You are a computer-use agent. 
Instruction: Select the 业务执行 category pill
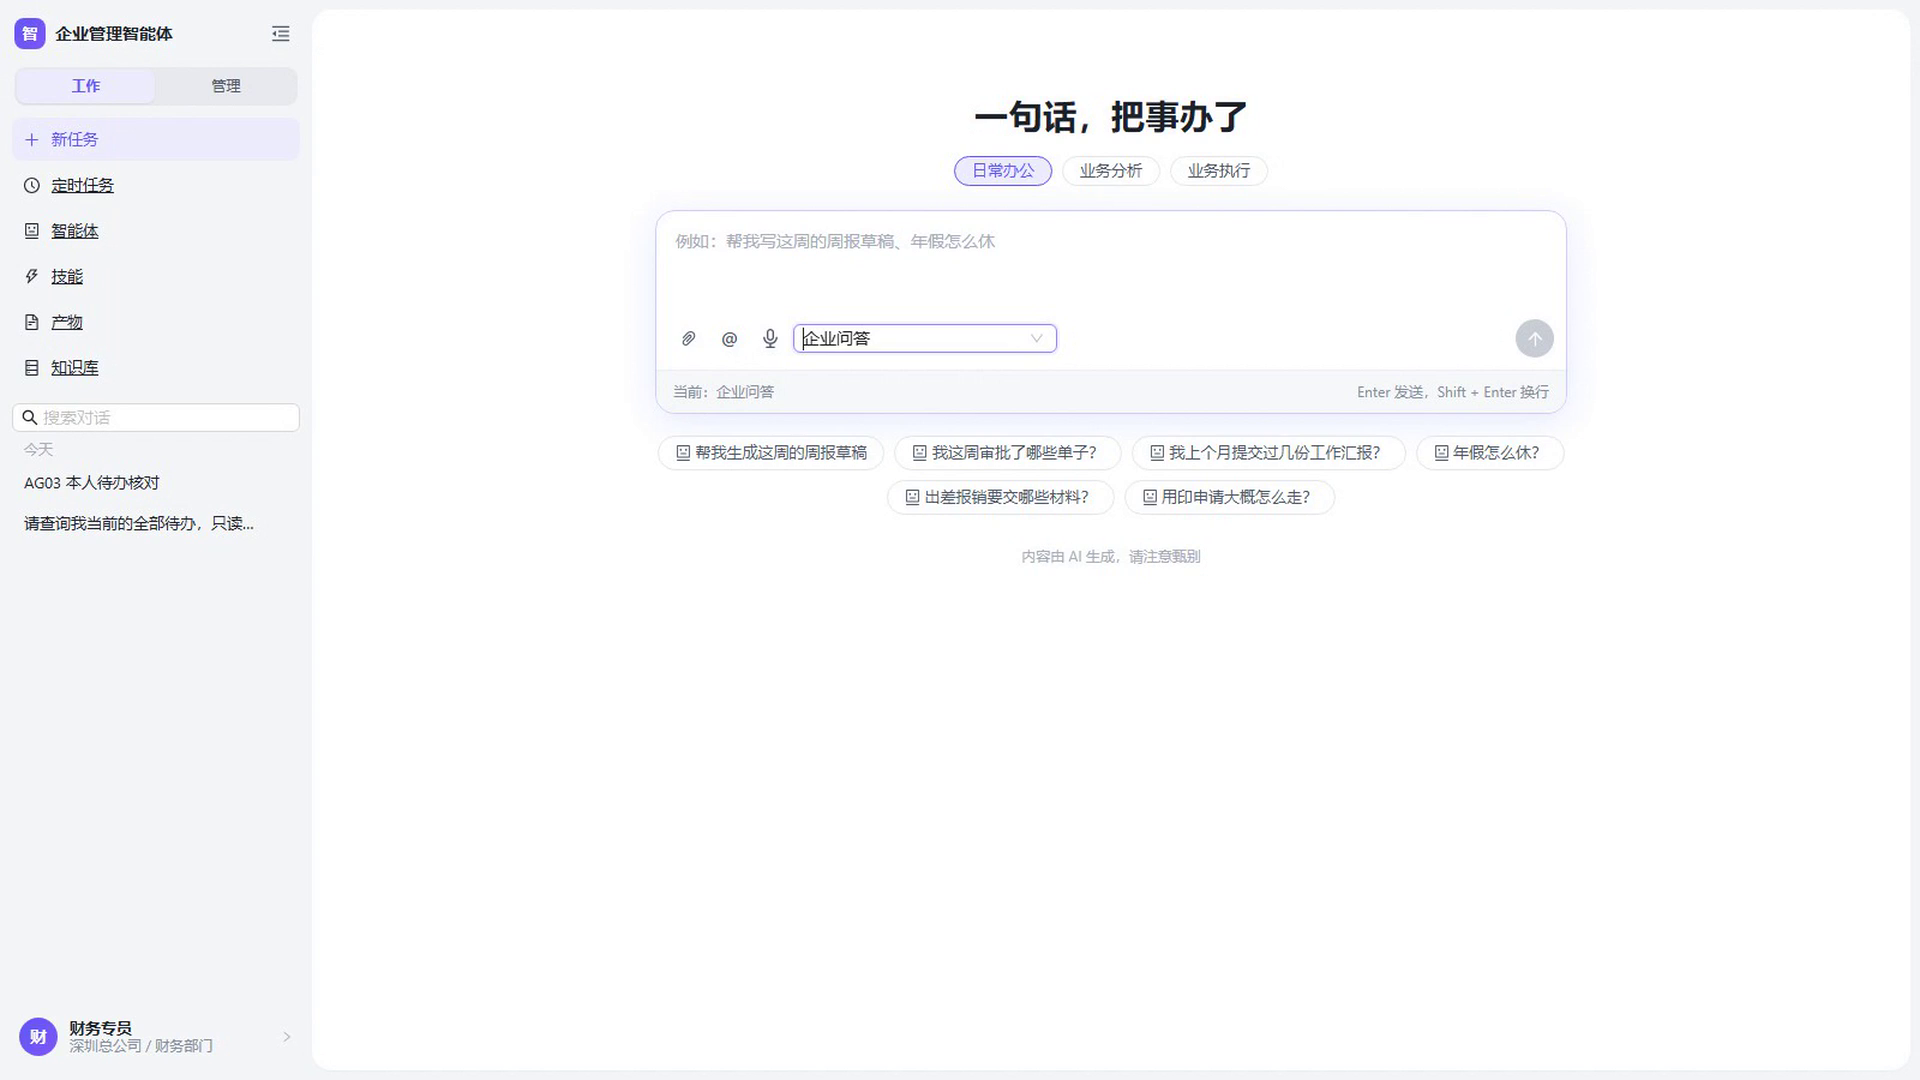[x=1219, y=171]
